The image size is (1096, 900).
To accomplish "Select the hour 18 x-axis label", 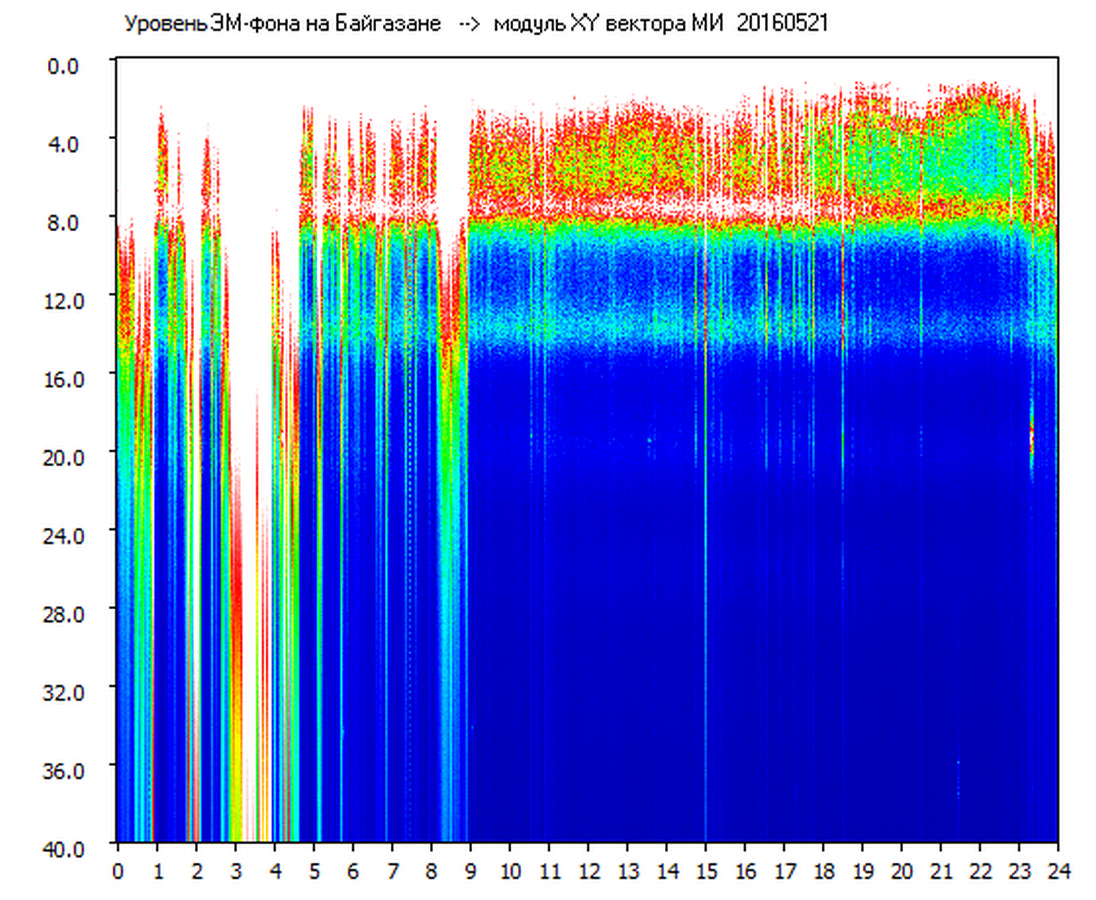I will (823, 870).
